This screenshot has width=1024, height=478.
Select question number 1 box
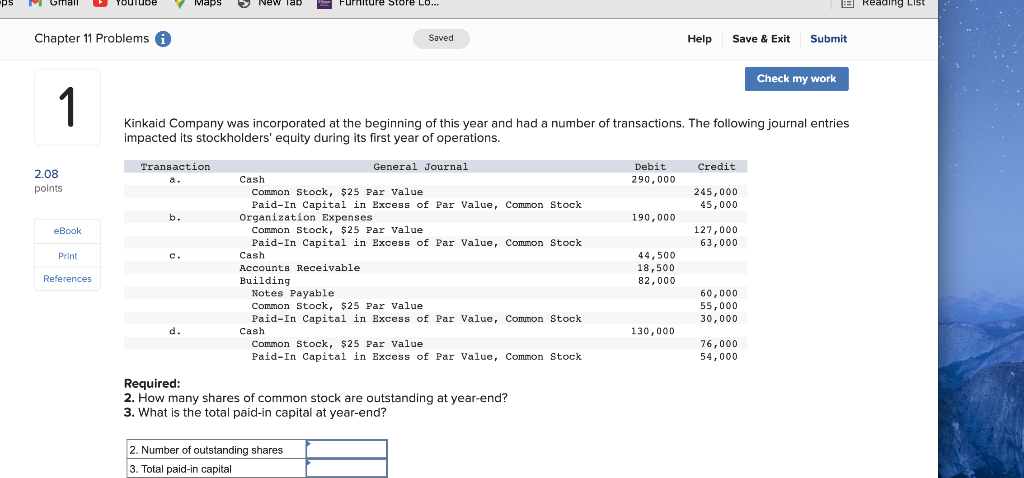(67, 107)
